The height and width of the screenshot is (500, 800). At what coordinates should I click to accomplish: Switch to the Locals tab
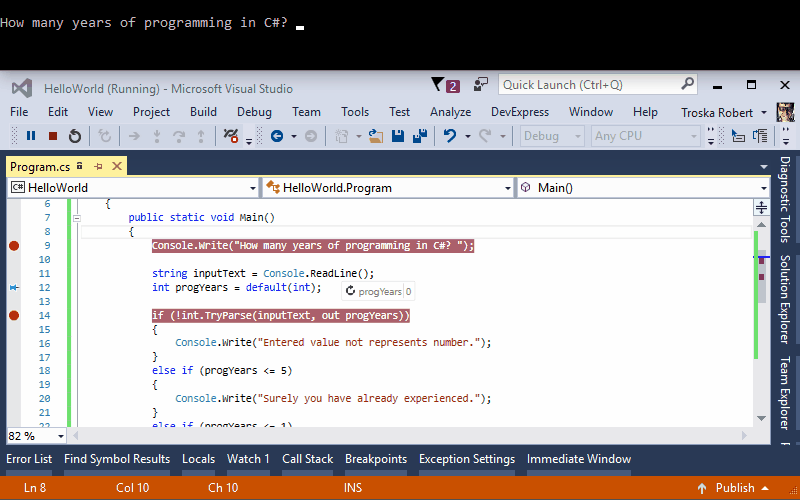tap(198, 459)
